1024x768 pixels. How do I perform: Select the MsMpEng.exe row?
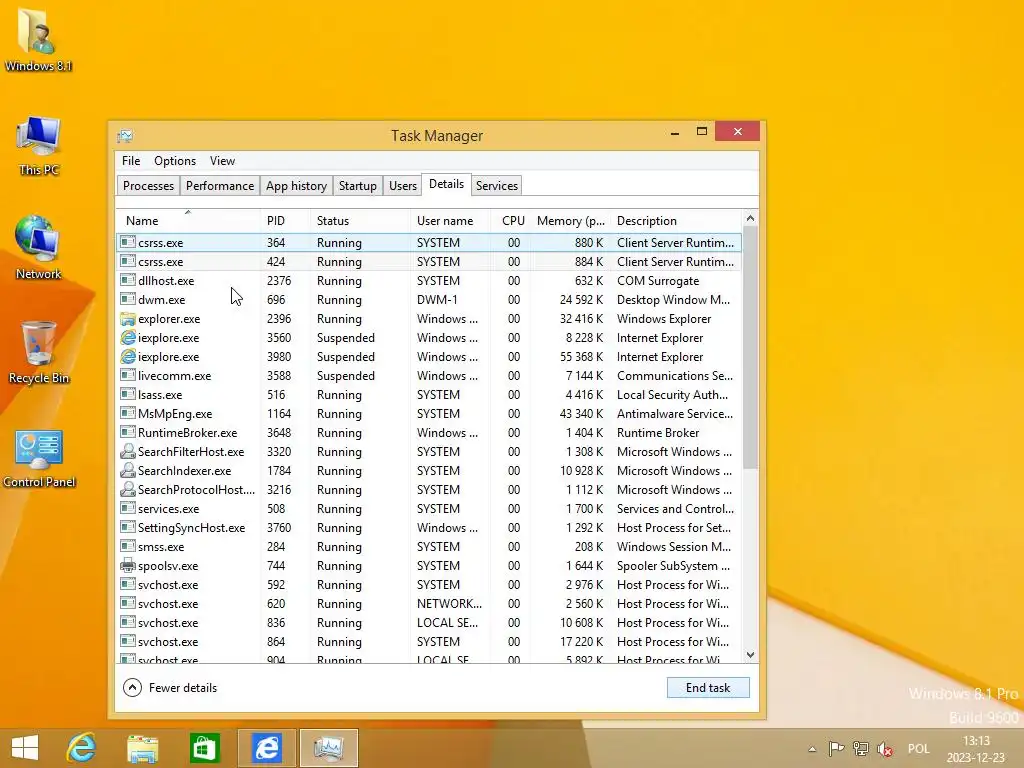pyautogui.click(x=429, y=413)
